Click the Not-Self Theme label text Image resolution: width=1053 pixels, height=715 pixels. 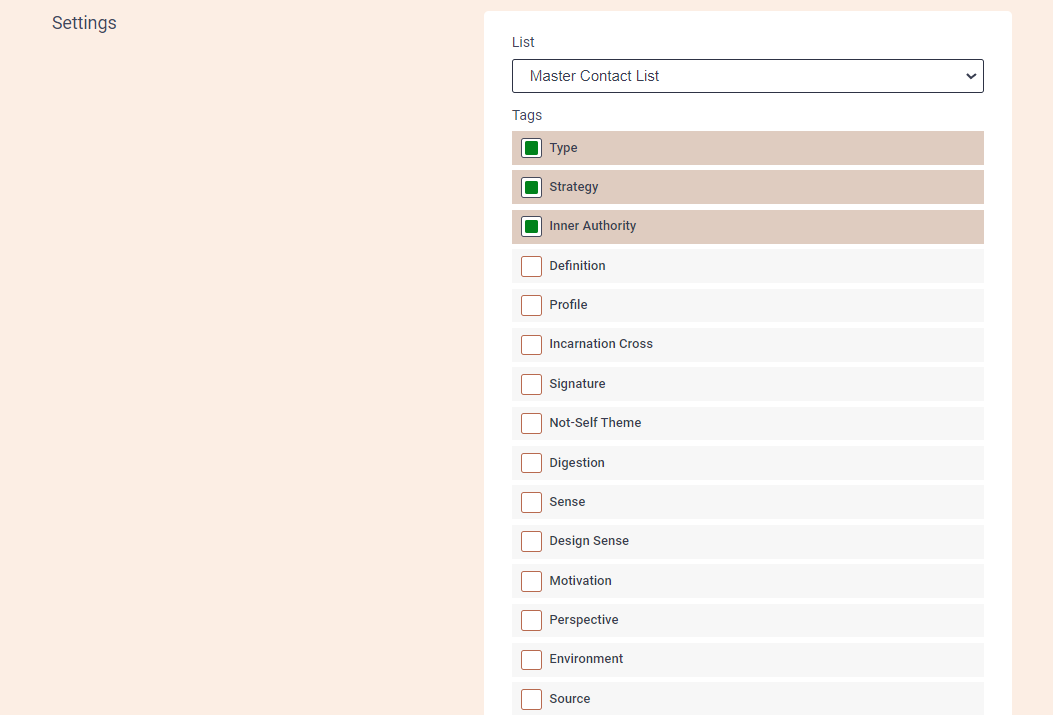595,423
